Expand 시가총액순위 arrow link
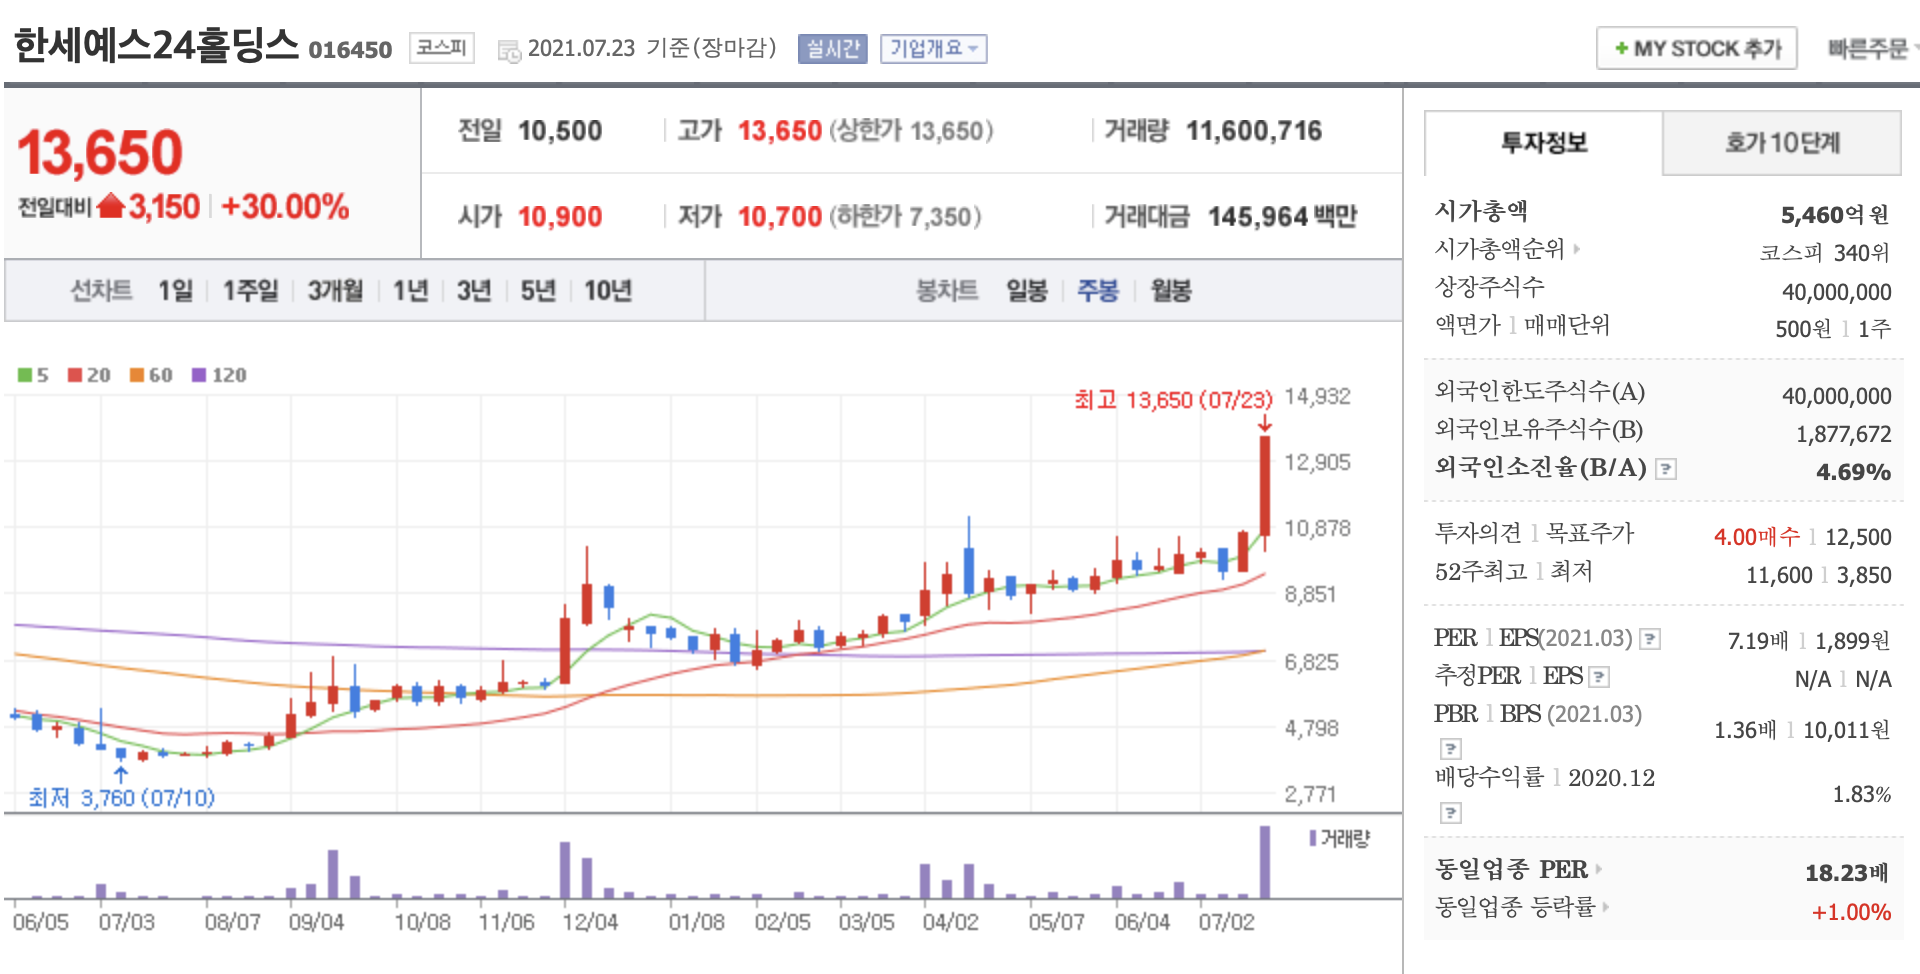The width and height of the screenshot is (1920, 974). point(1577,249)
